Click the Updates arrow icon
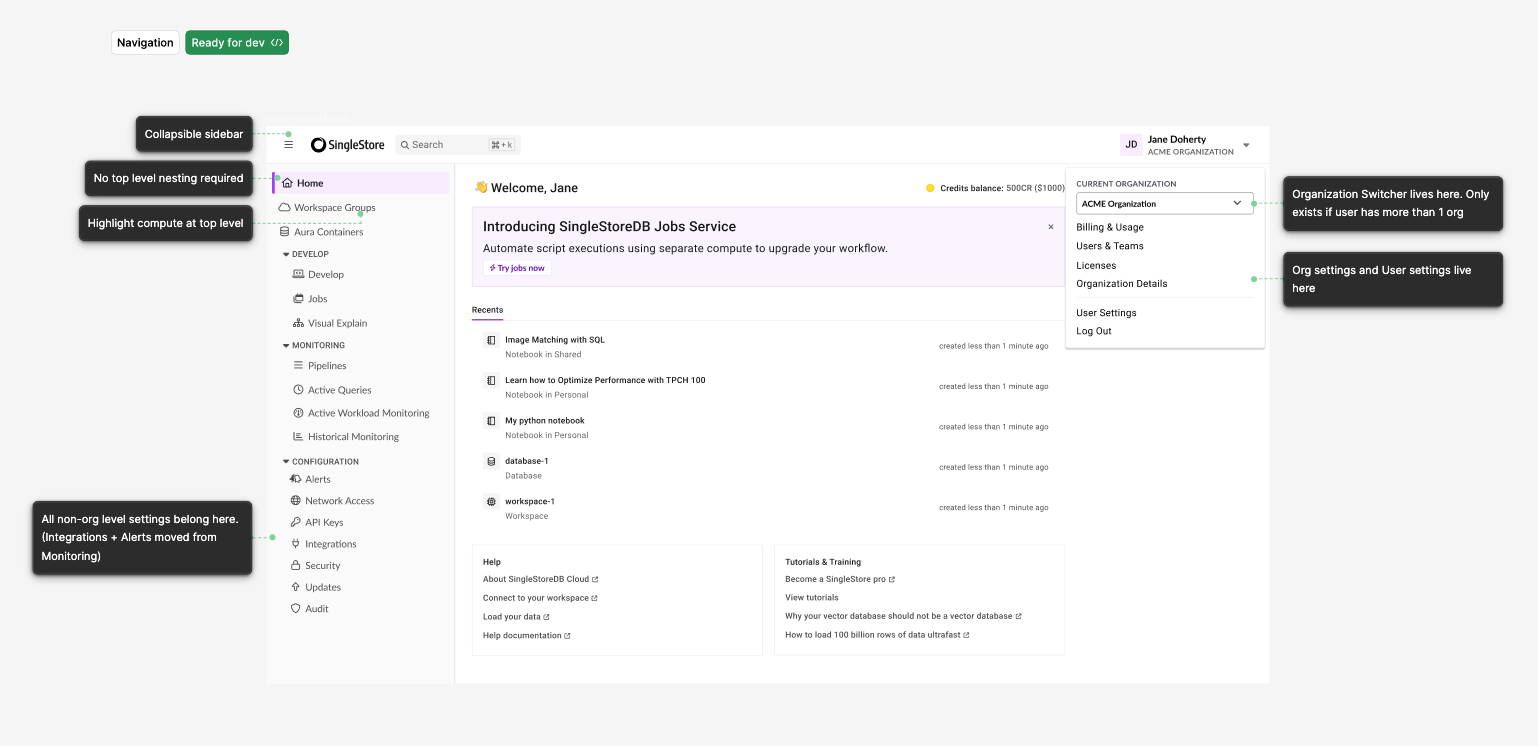Viewport: 1538px width, 746px height. coord(295,587)
